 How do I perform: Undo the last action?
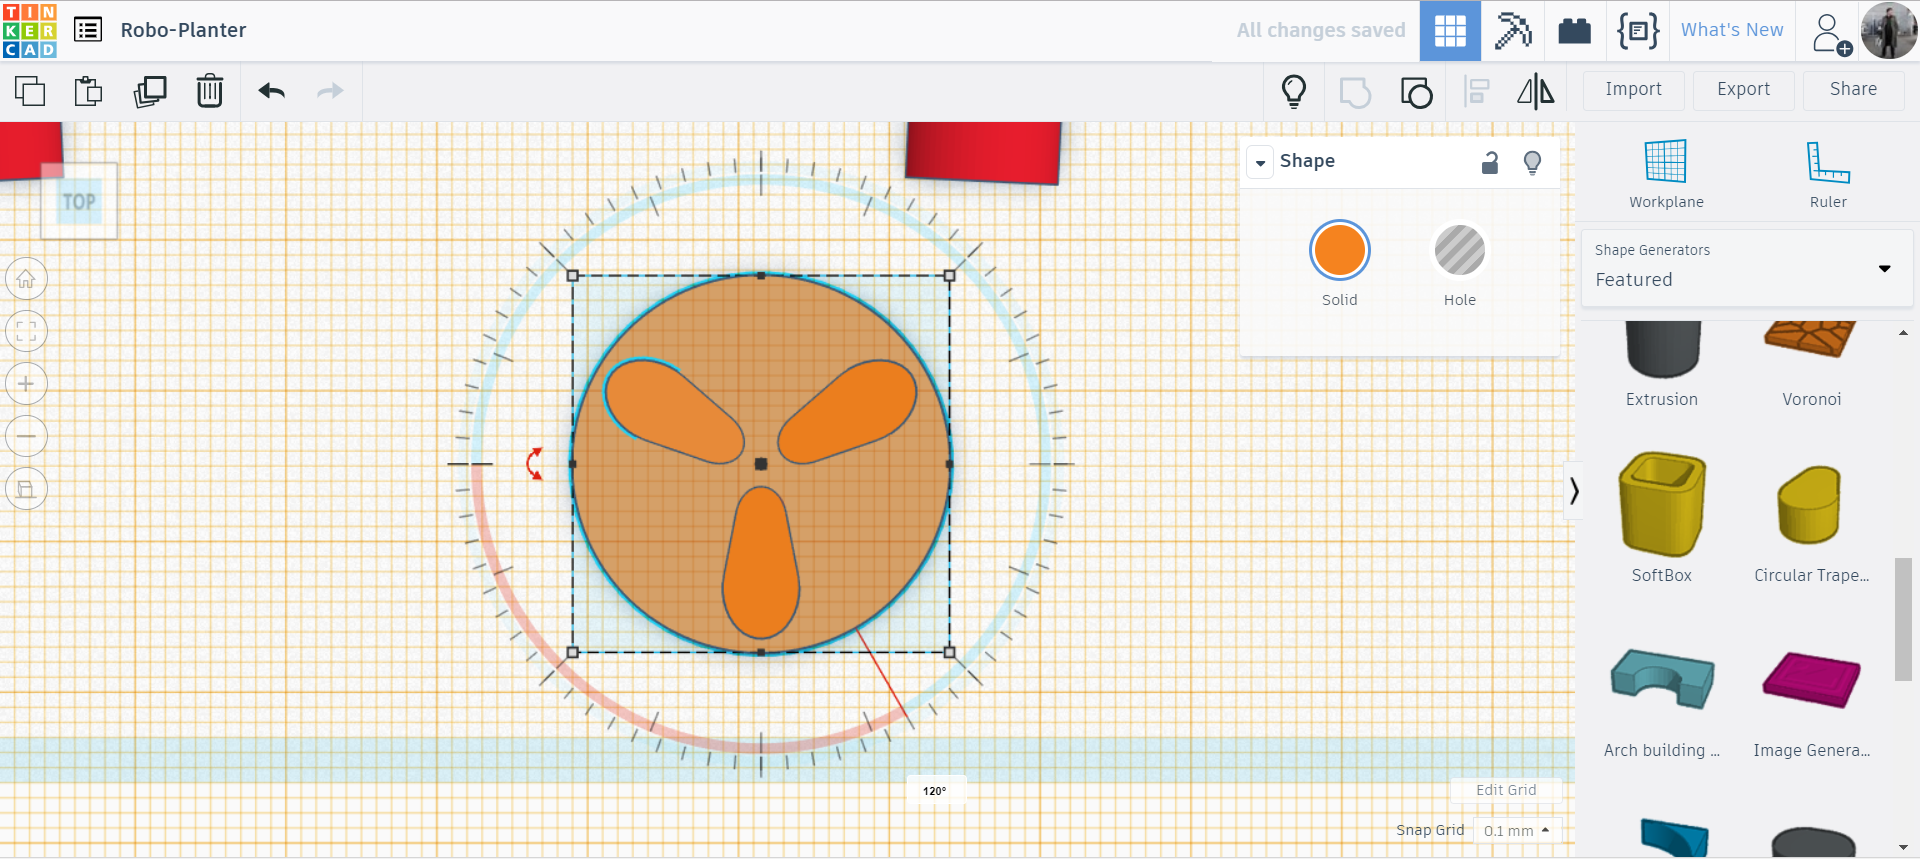click(272, 91)
